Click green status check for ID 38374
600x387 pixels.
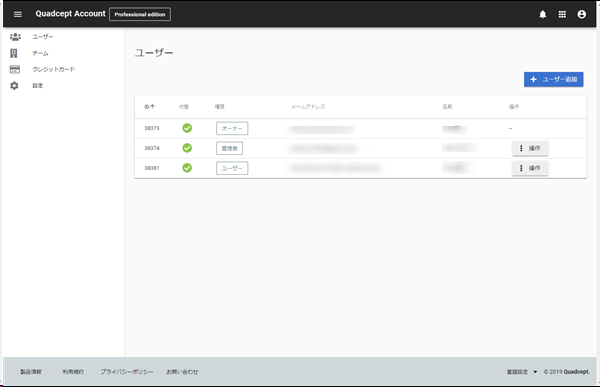point(187,148)
